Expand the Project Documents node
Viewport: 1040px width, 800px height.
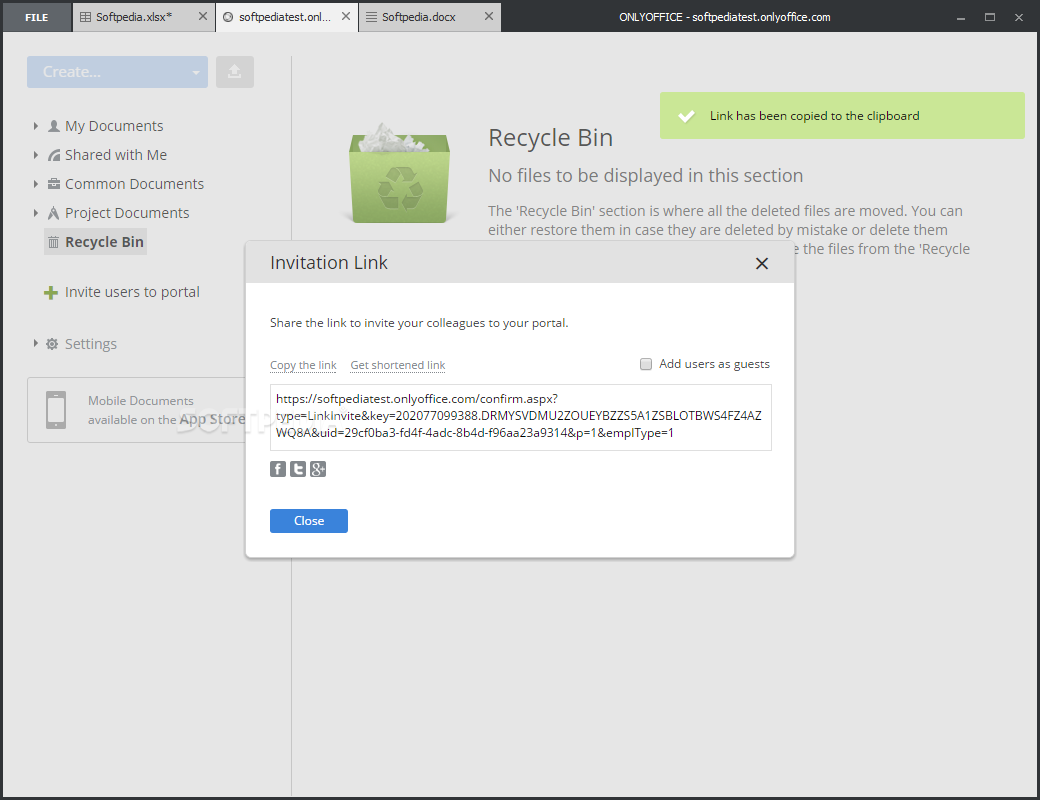[x=36, y=213]
